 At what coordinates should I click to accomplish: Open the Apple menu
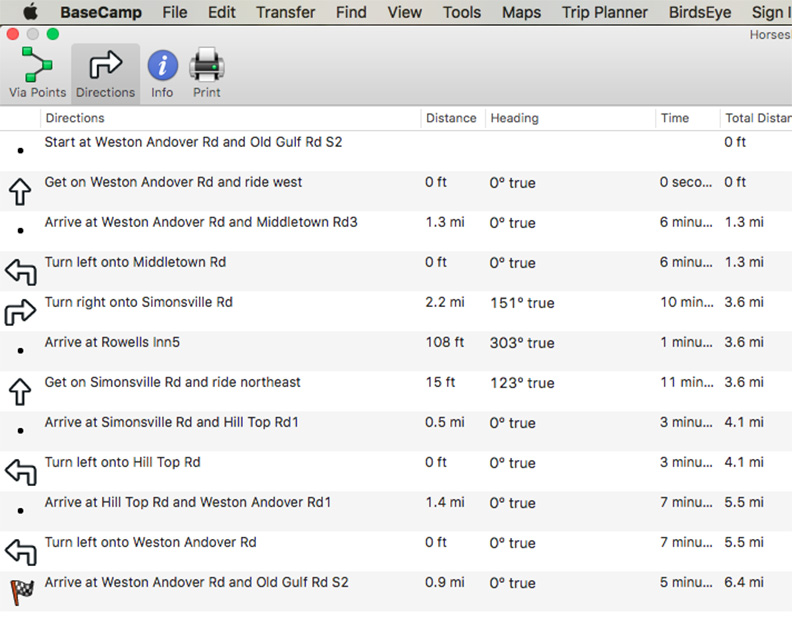click(31, 13)
